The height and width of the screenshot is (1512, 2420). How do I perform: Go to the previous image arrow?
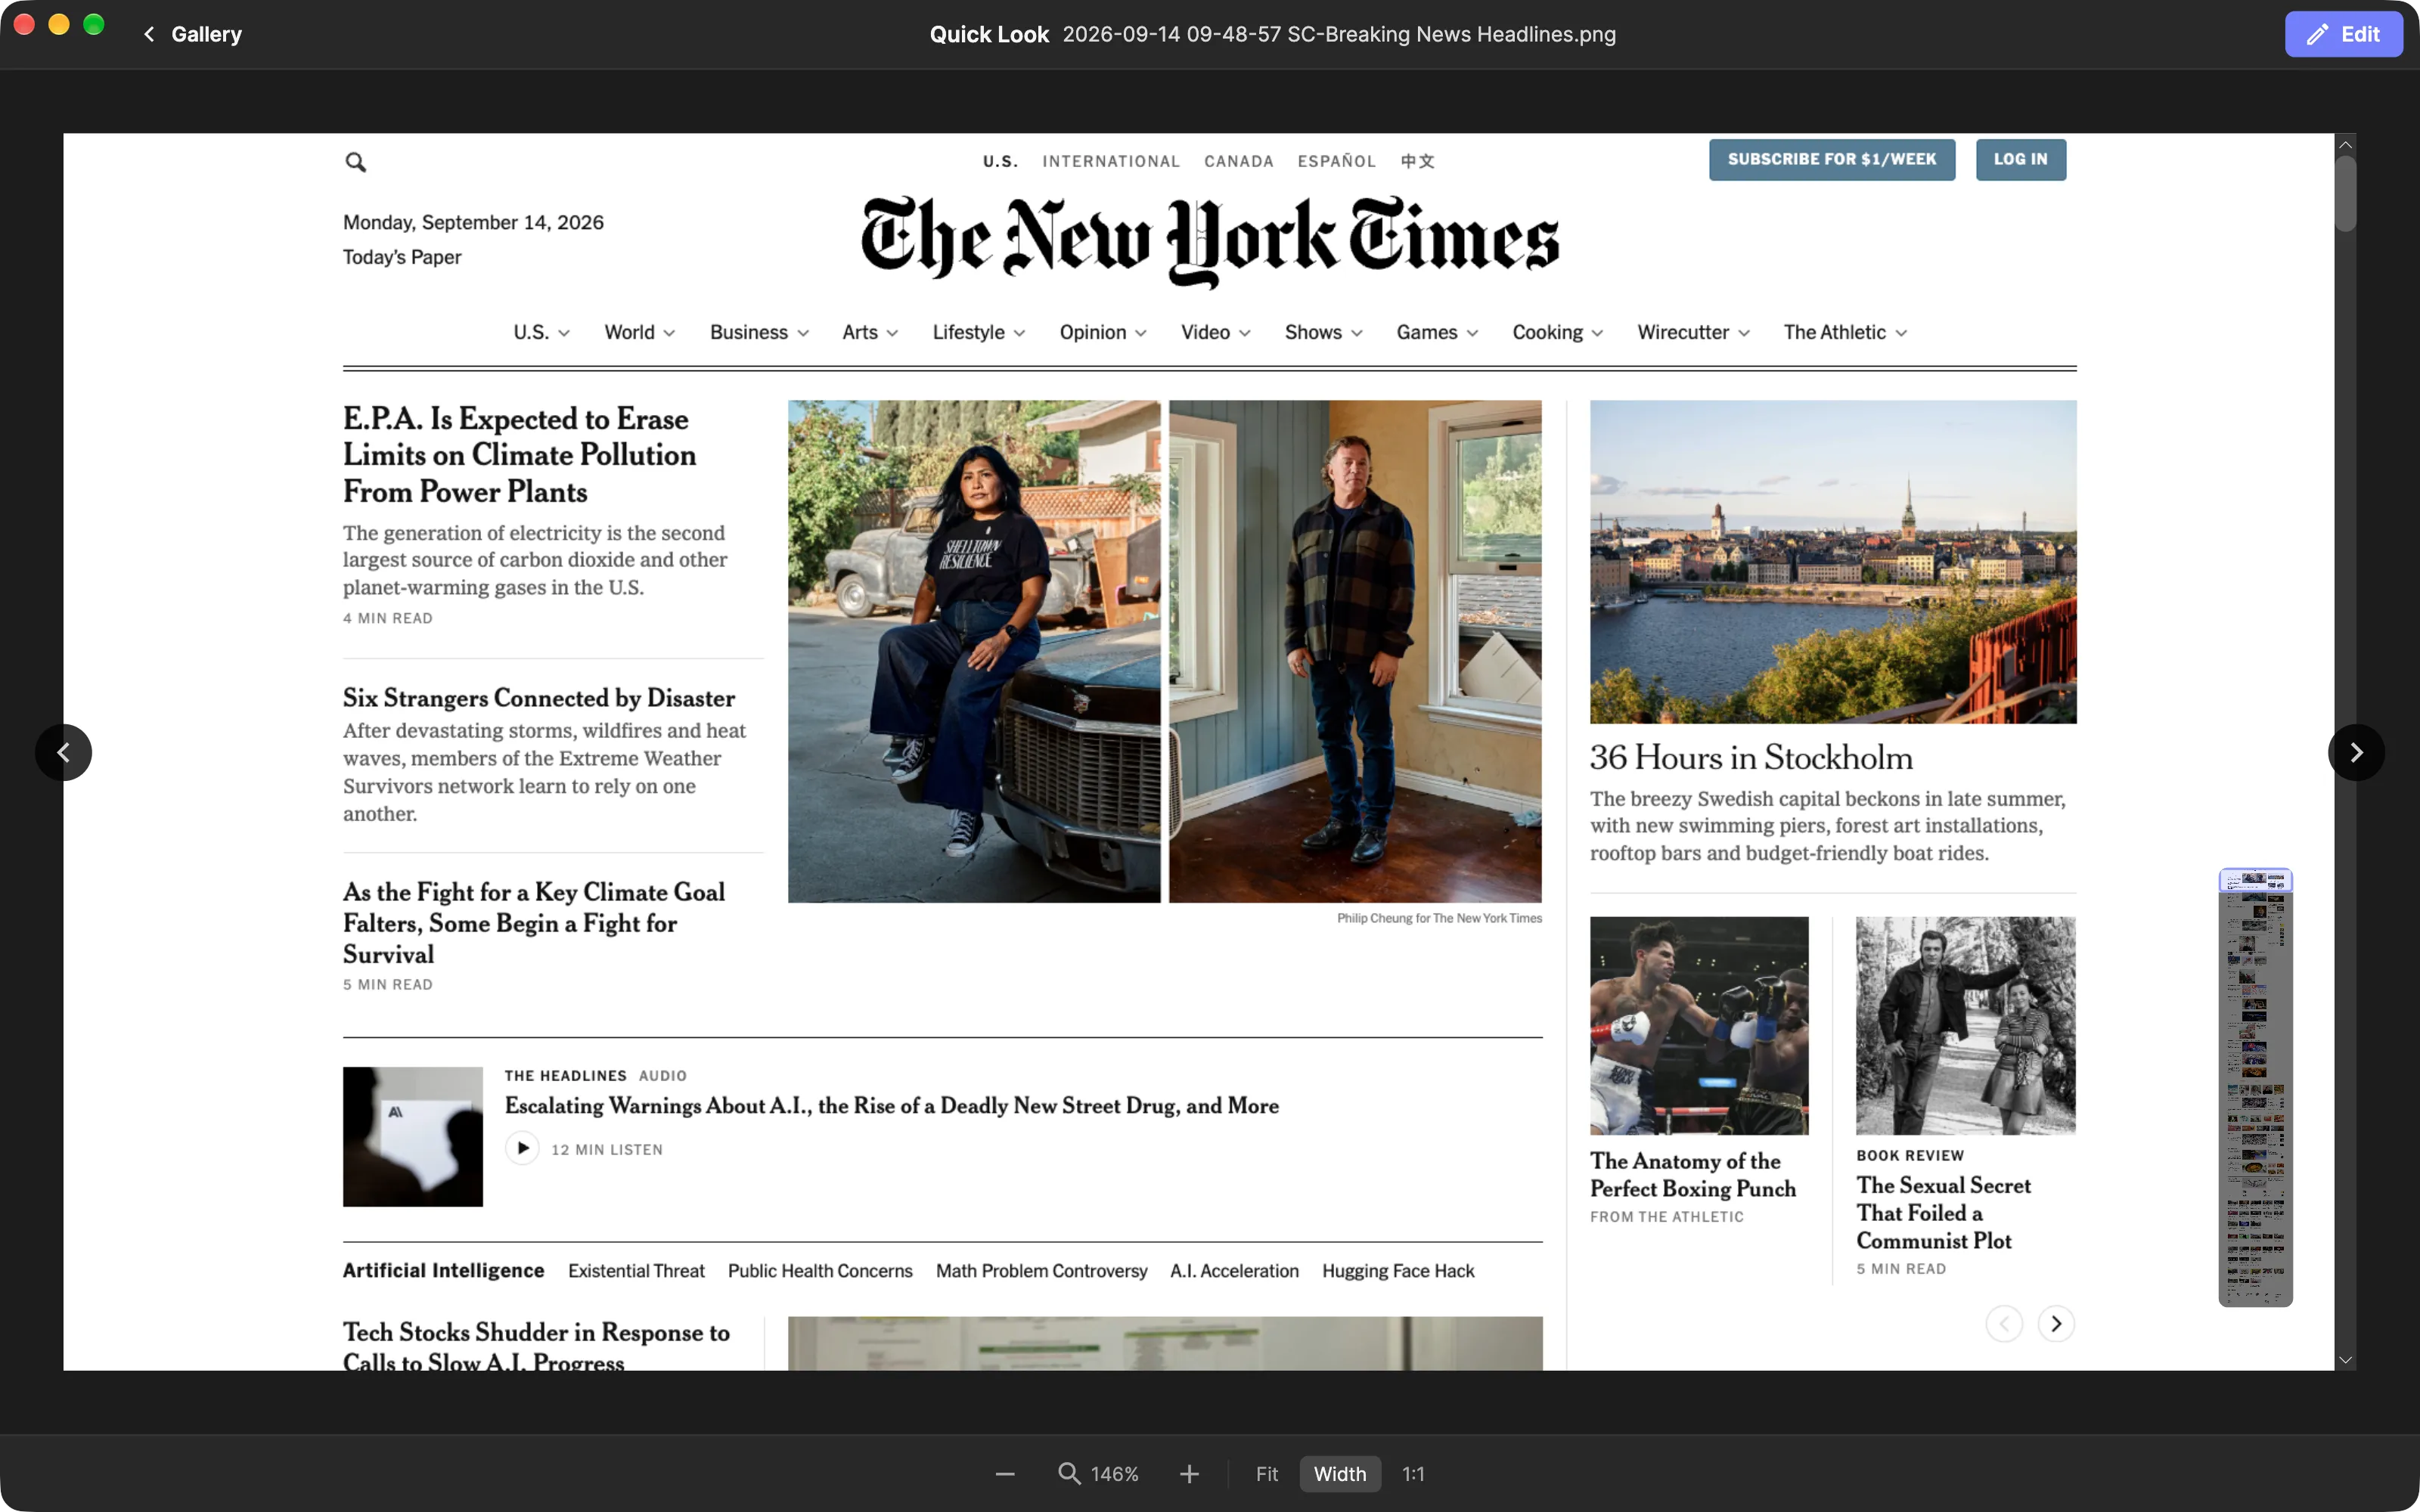(63, 752)
